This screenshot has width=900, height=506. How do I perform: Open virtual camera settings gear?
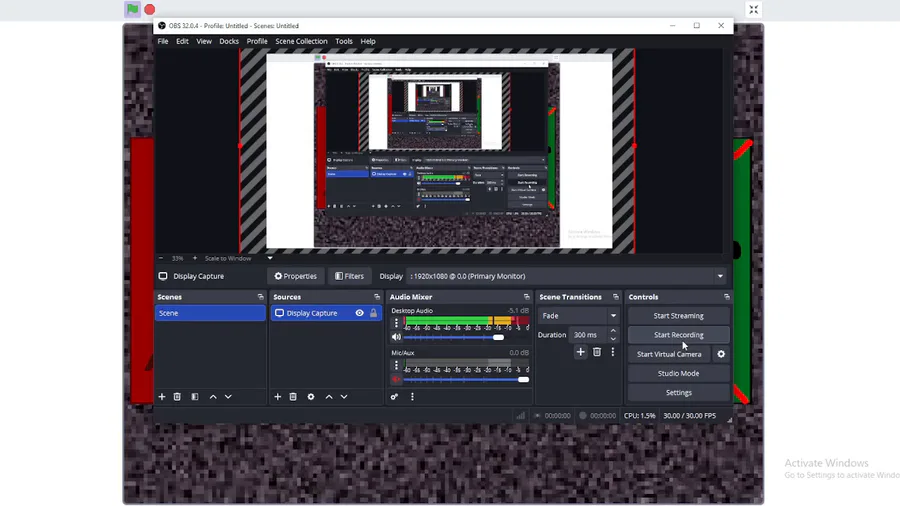pos(721,354)
